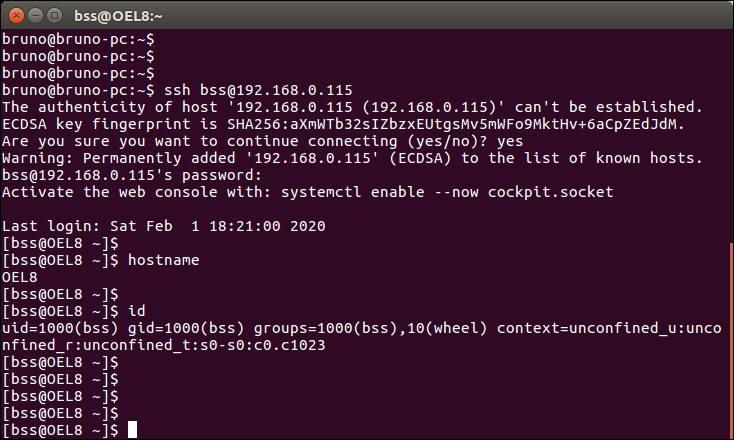The image size is (734, 440).
Task: Minimize the terminal window
Action: click(36, 16)
